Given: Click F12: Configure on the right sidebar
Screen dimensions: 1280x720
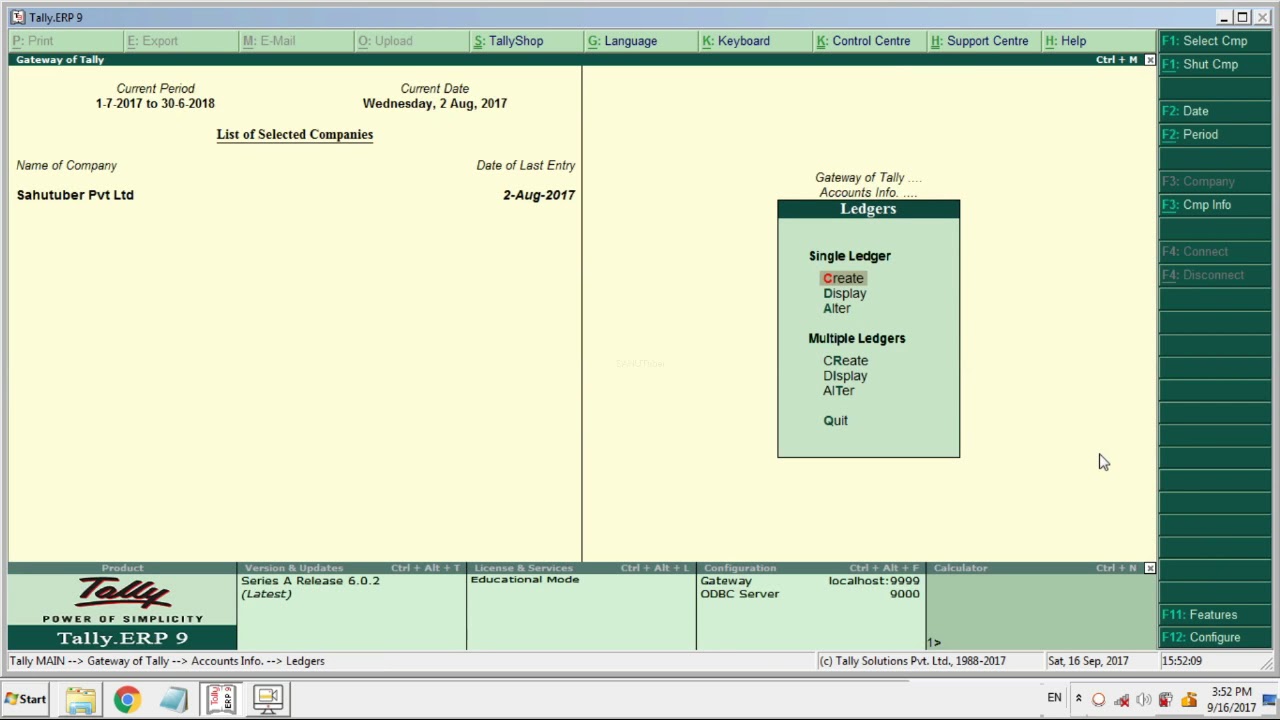Looking at the screenshot, I should 1201,637.
